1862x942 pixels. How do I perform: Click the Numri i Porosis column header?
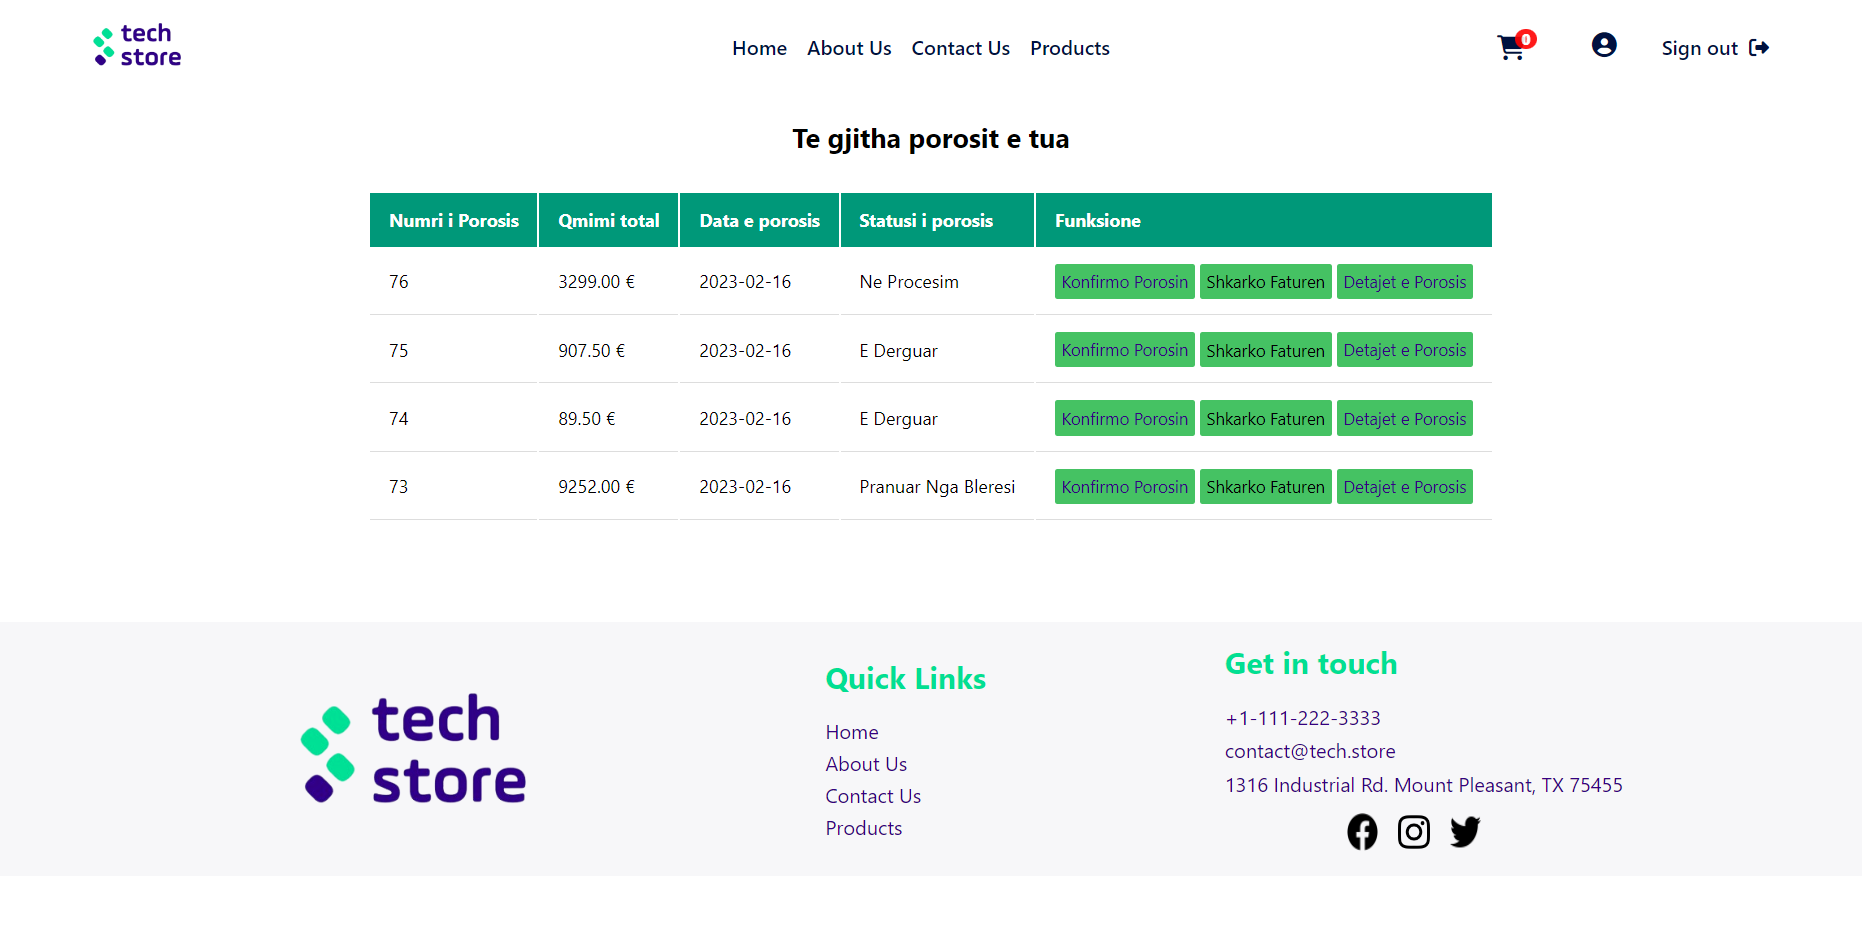[x=454, y=220]
